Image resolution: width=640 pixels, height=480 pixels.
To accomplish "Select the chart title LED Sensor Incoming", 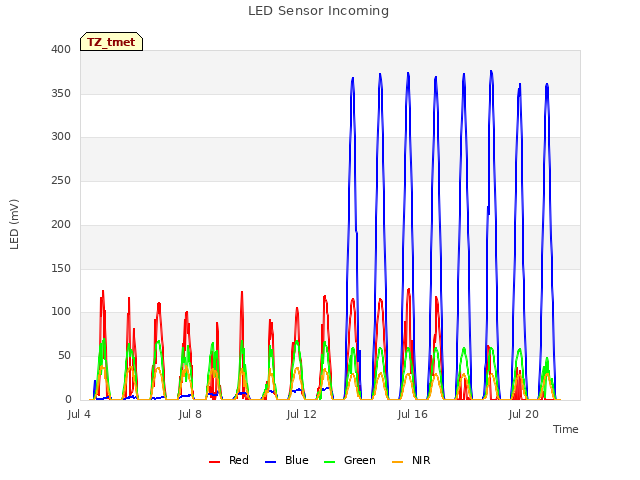I will pos(318,11).
